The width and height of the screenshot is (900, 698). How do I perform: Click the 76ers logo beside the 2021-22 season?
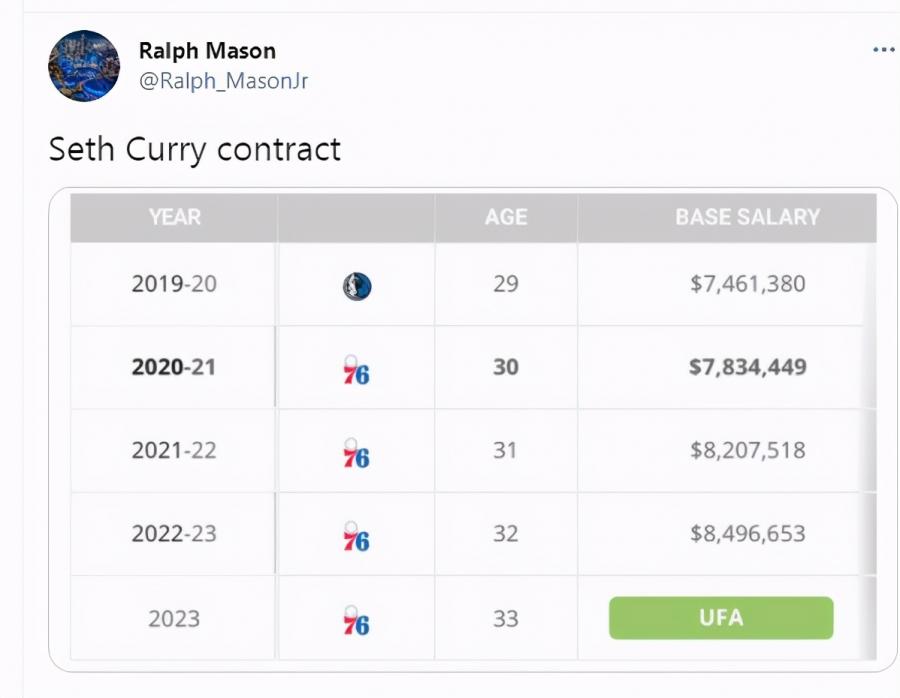click(x=354, y=450)
